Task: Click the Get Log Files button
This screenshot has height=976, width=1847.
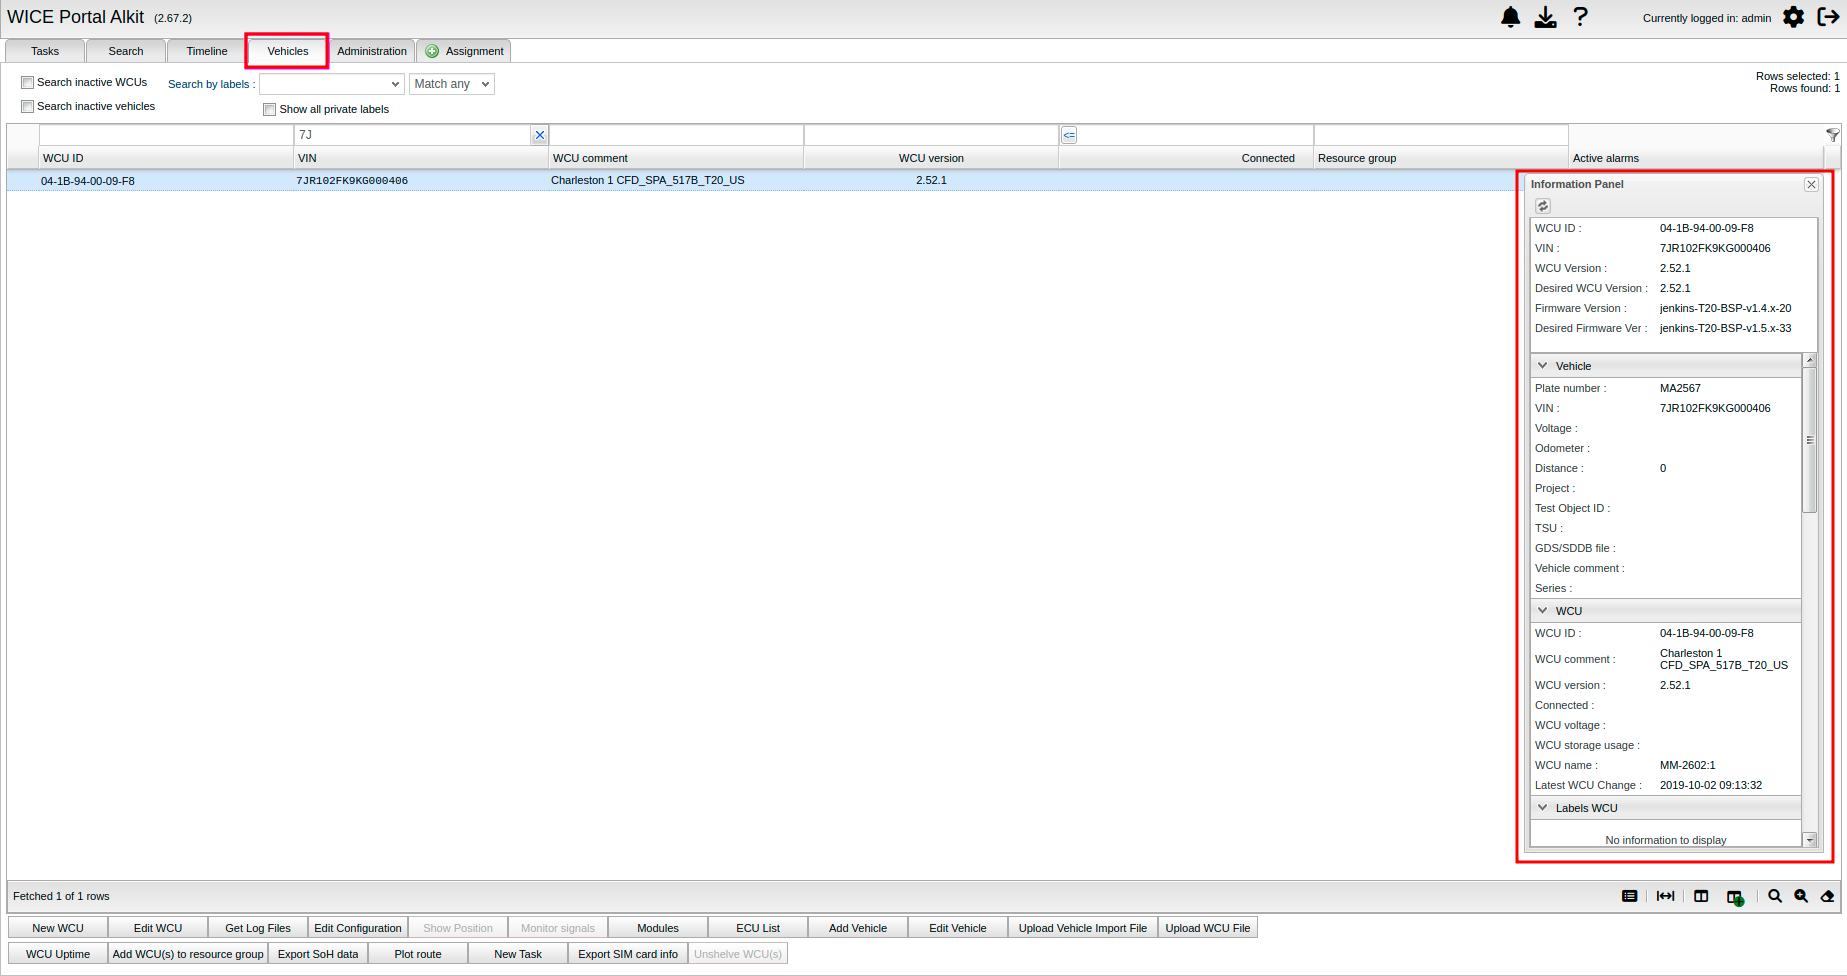Action: point(258,928)
